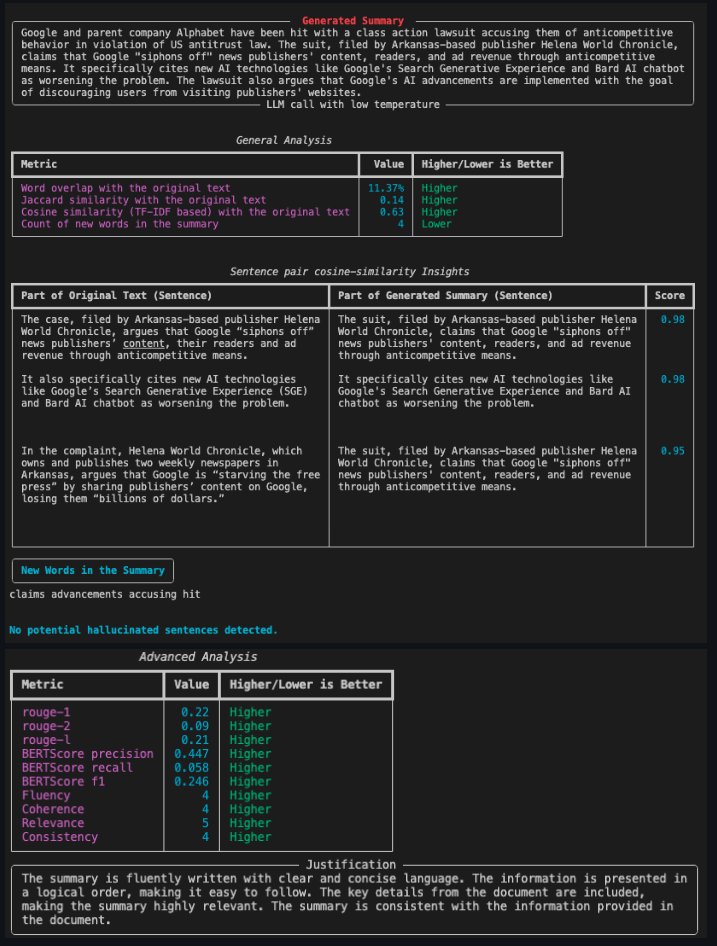
Task: Select 'Jaccard similarity with the original text'
Action: coord(143,200)
